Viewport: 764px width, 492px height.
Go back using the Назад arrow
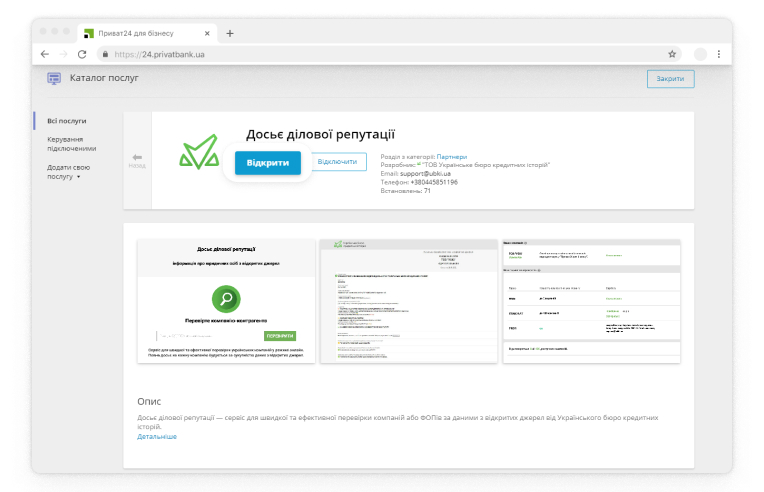coord(137,159)
